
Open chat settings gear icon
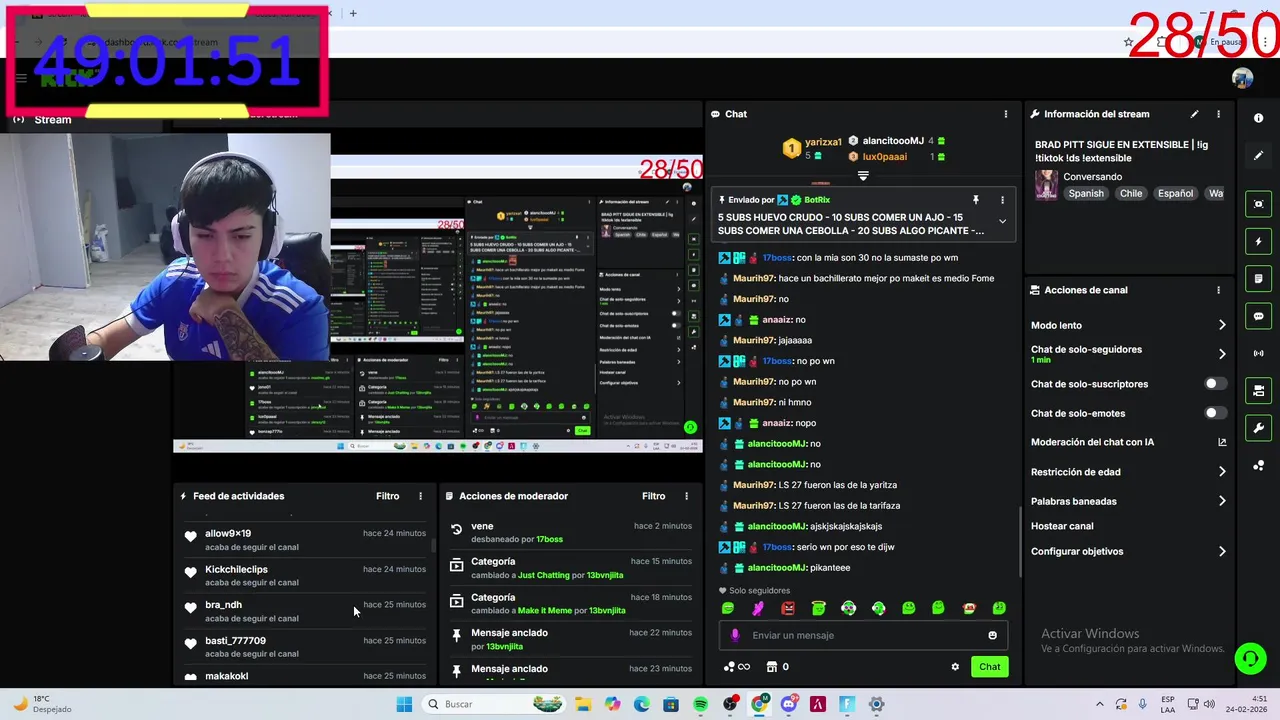[x=955, y=667]
